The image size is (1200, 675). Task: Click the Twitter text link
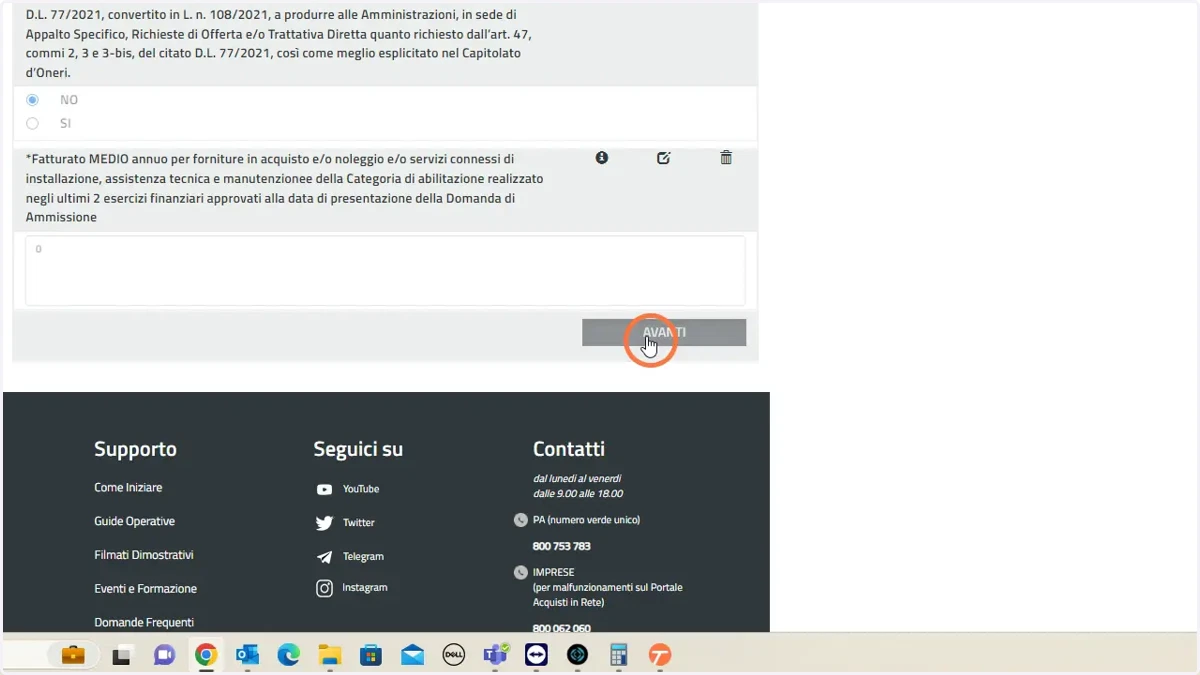point(359,523)
